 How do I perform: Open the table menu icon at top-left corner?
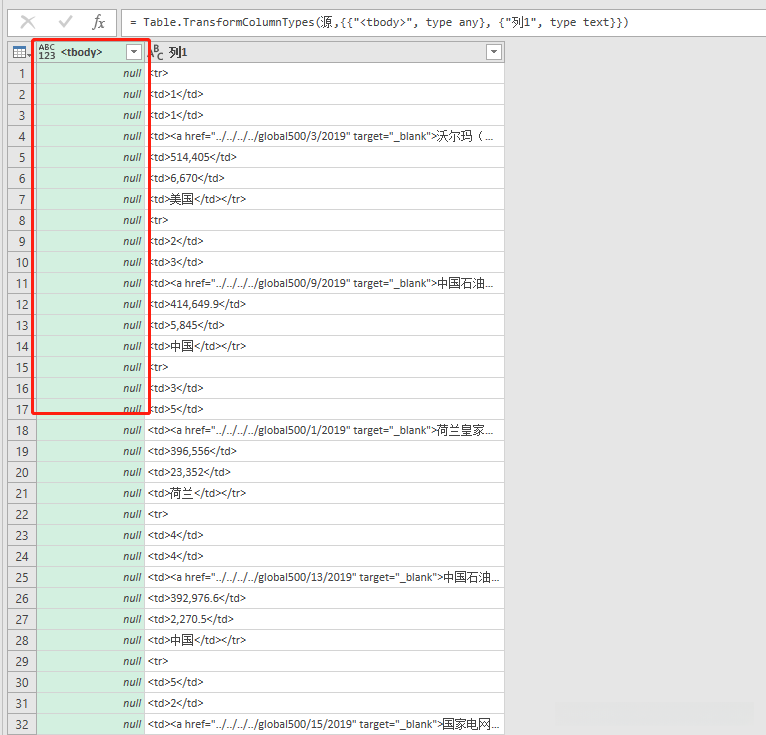click(x=21, y=52)
